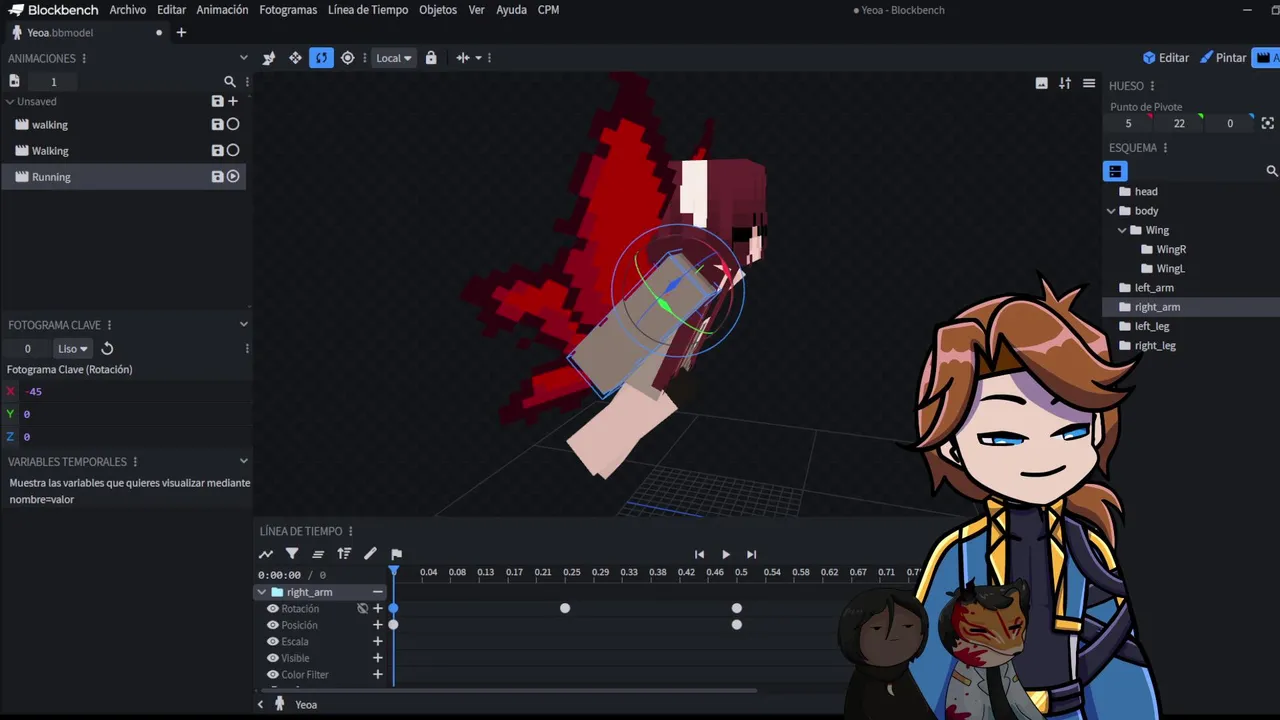Toggle the graph editor icon in timeline
1280x720 pixels.
[266, 554]
